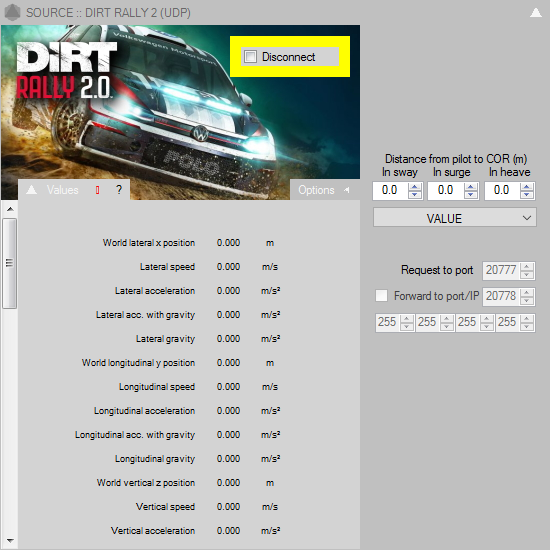Decrease the third IP octet value
The width and height of the screenshot is (550, 550).
coord(487,327)
